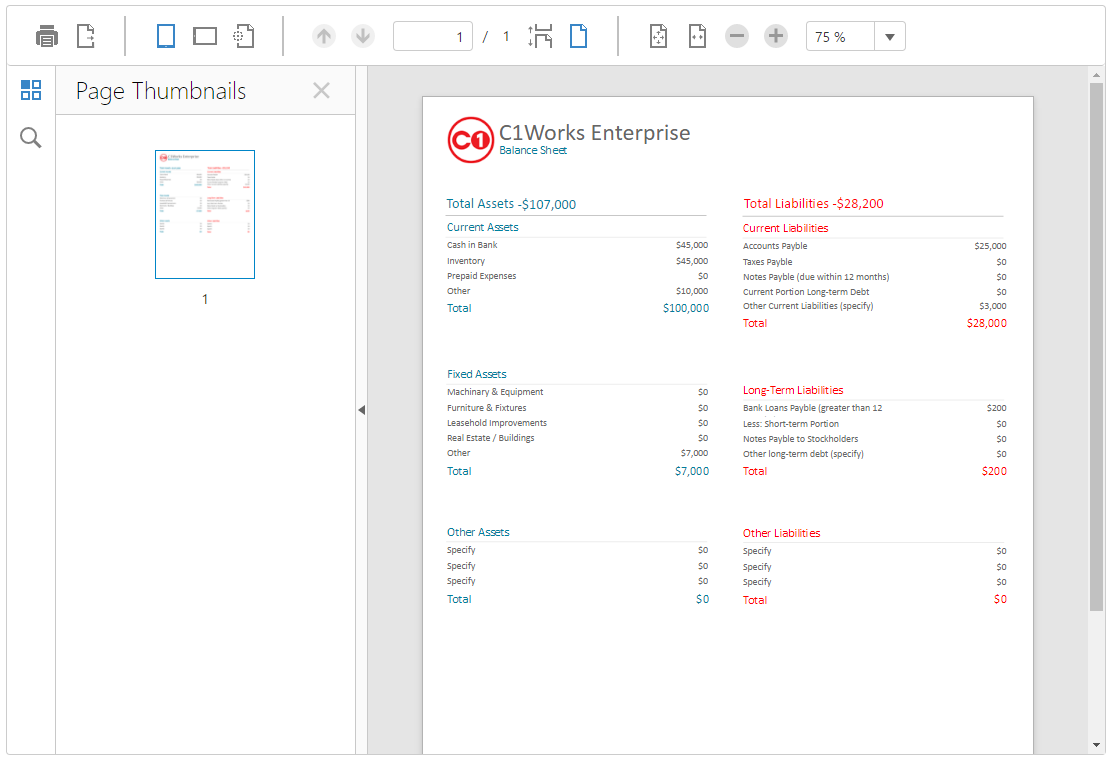Switch to the Page Thumbnails tab icon
Screen dimensions: 1112x761
31,90
